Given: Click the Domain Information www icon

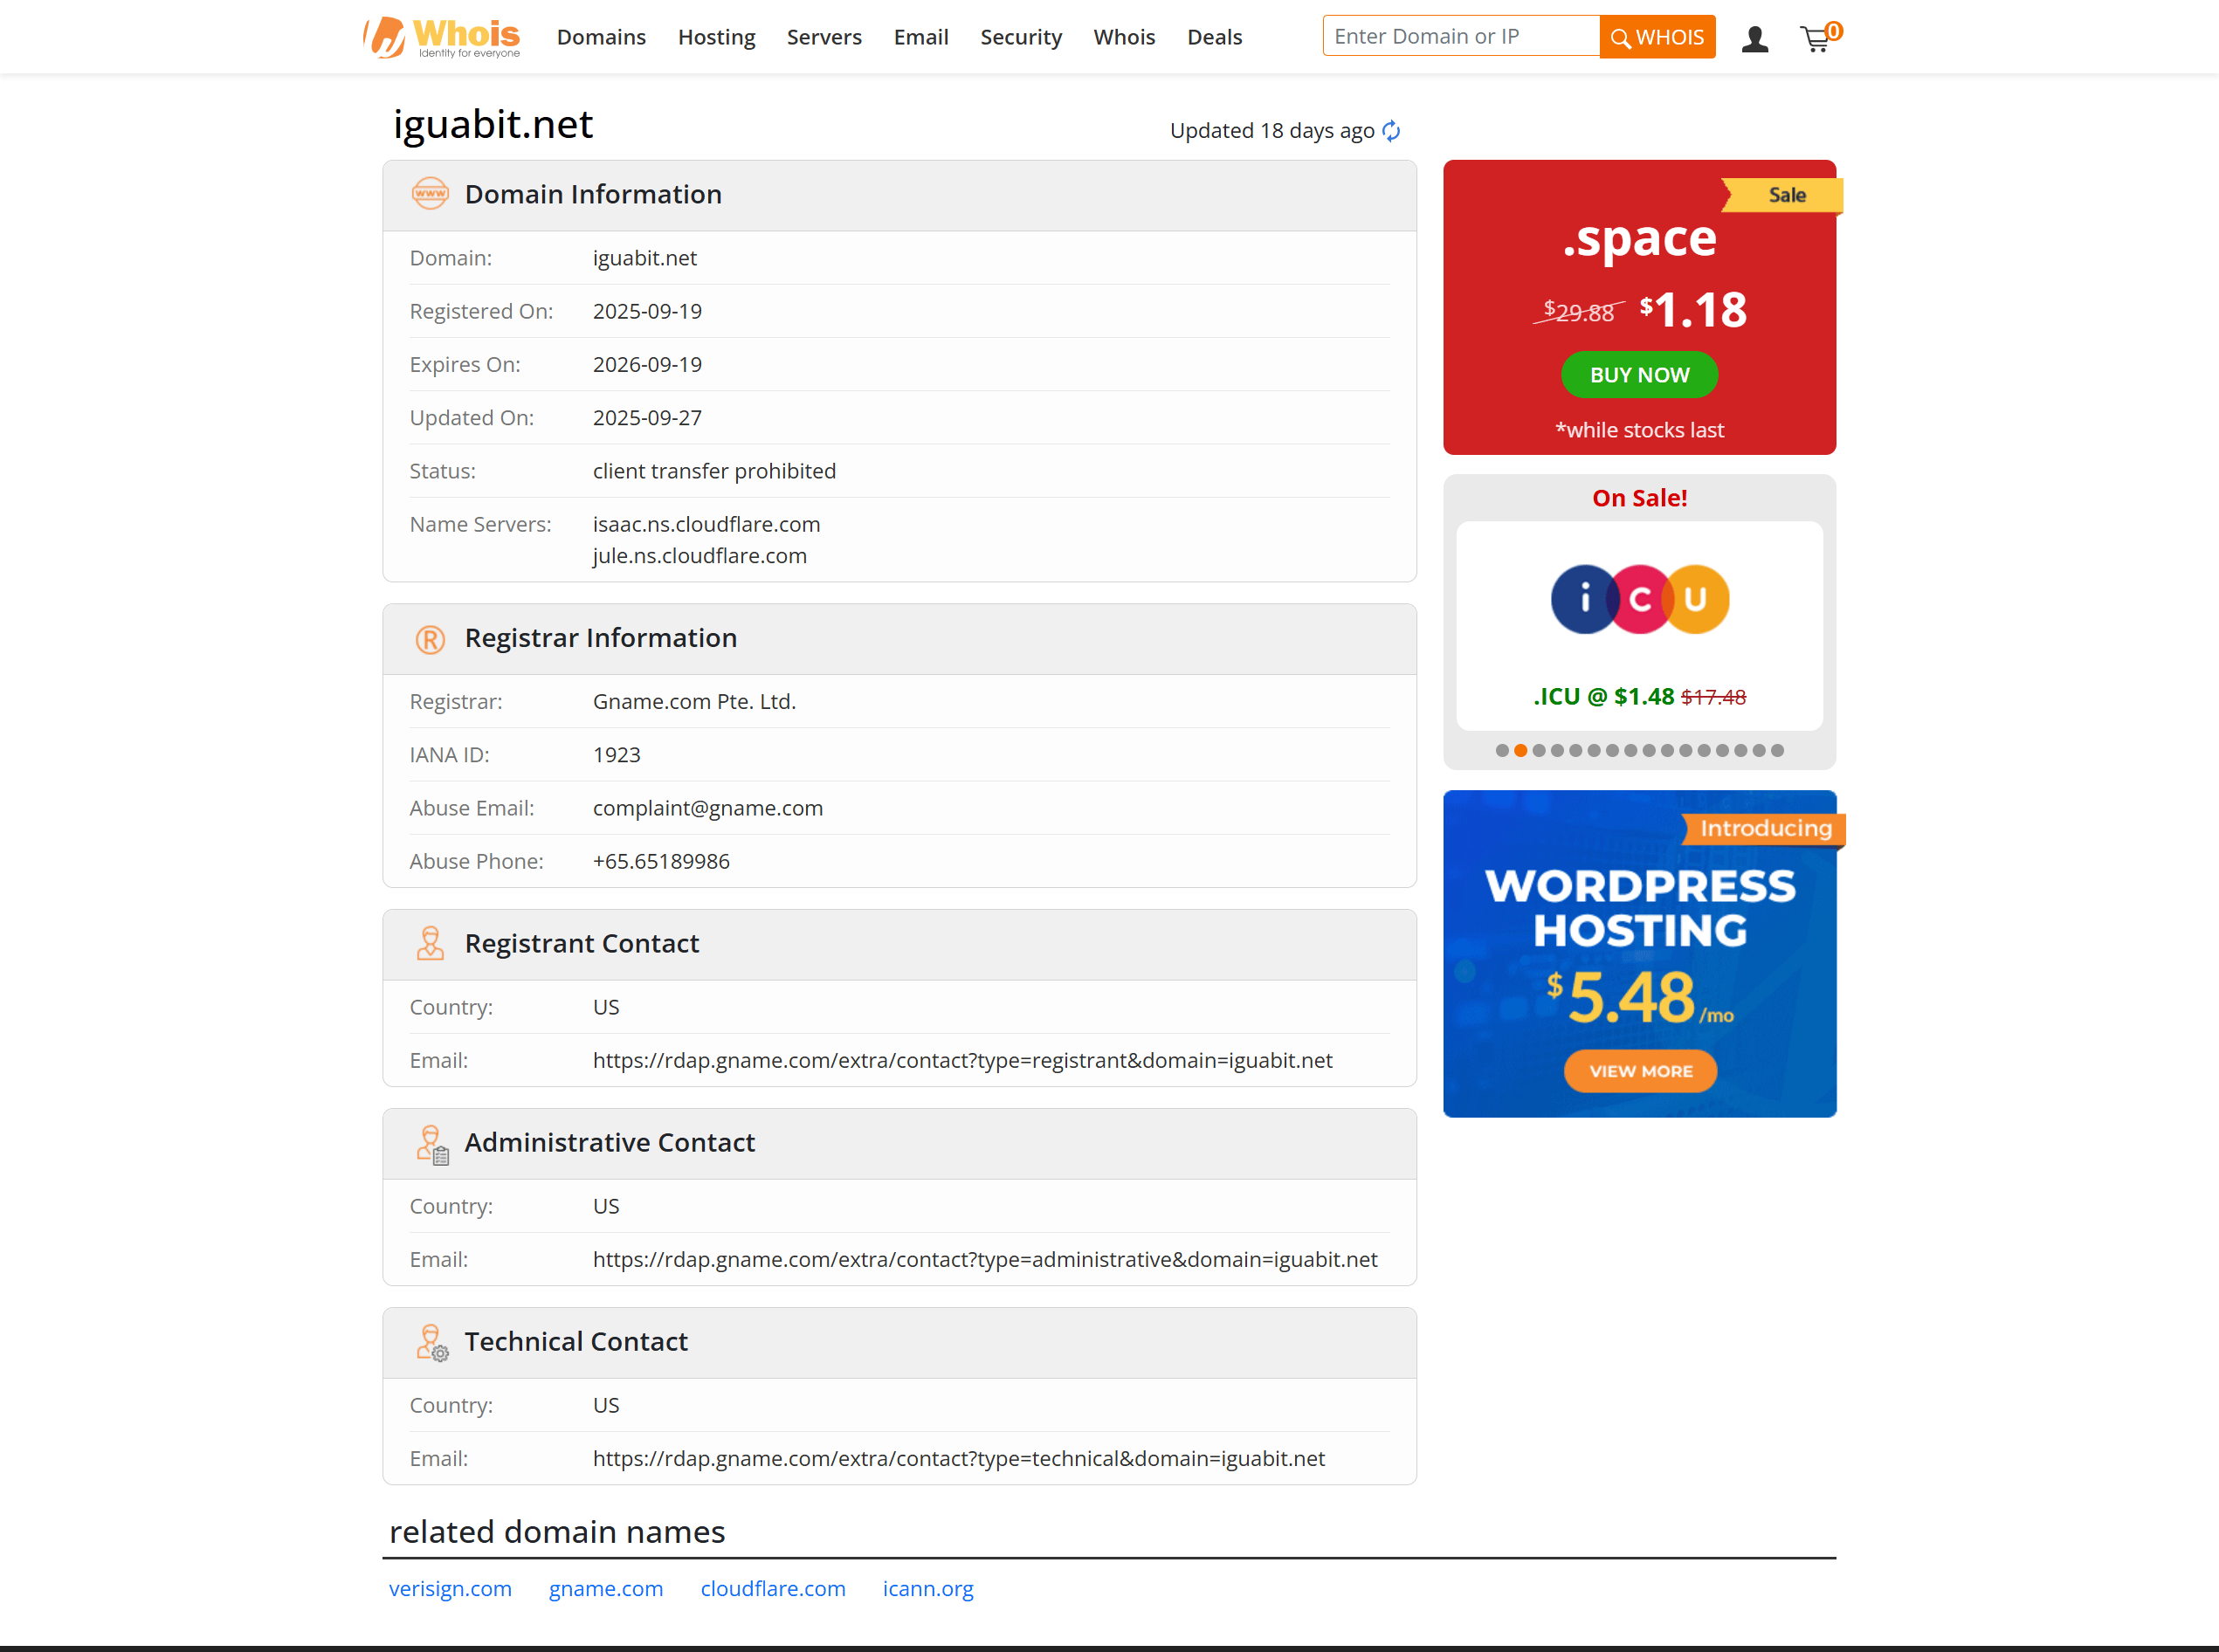Looking at the screenshot, I should [x=430, y=194].
